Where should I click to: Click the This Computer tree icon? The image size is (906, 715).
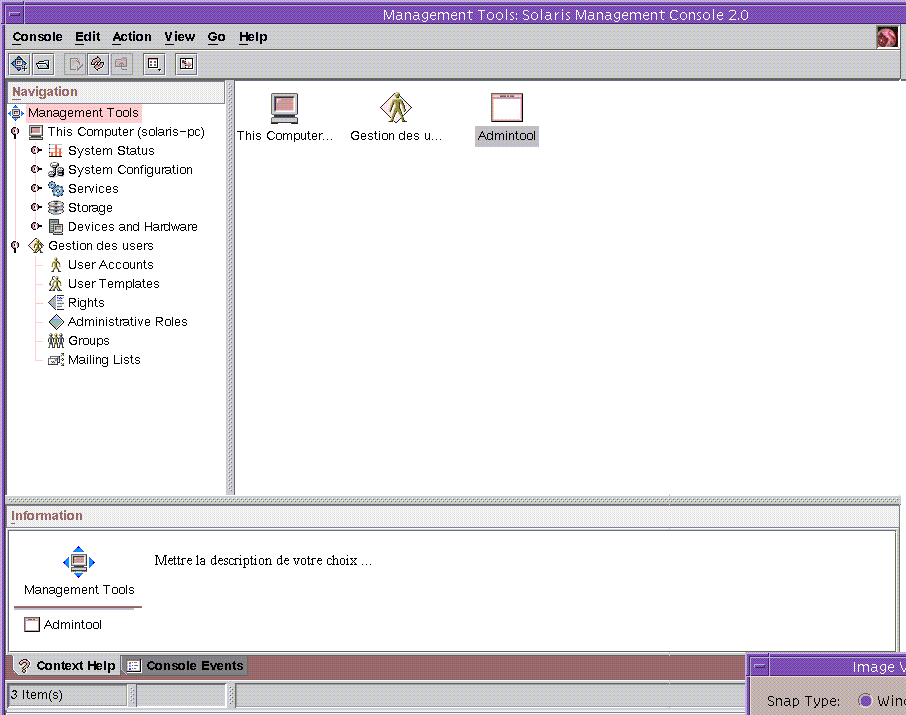(x=36, y=132)
